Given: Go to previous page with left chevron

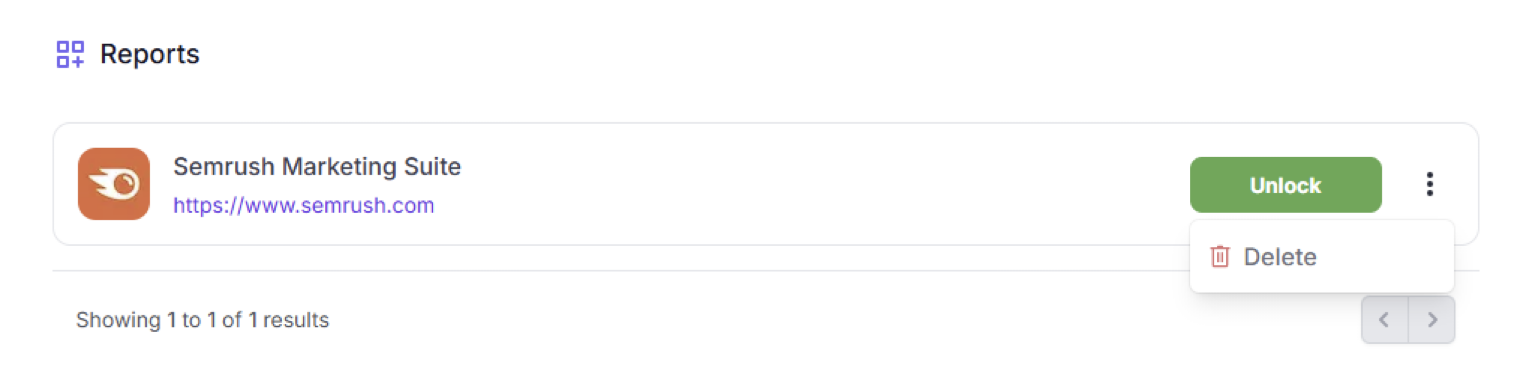Looking at the screenshot, I should point(1385,320).
